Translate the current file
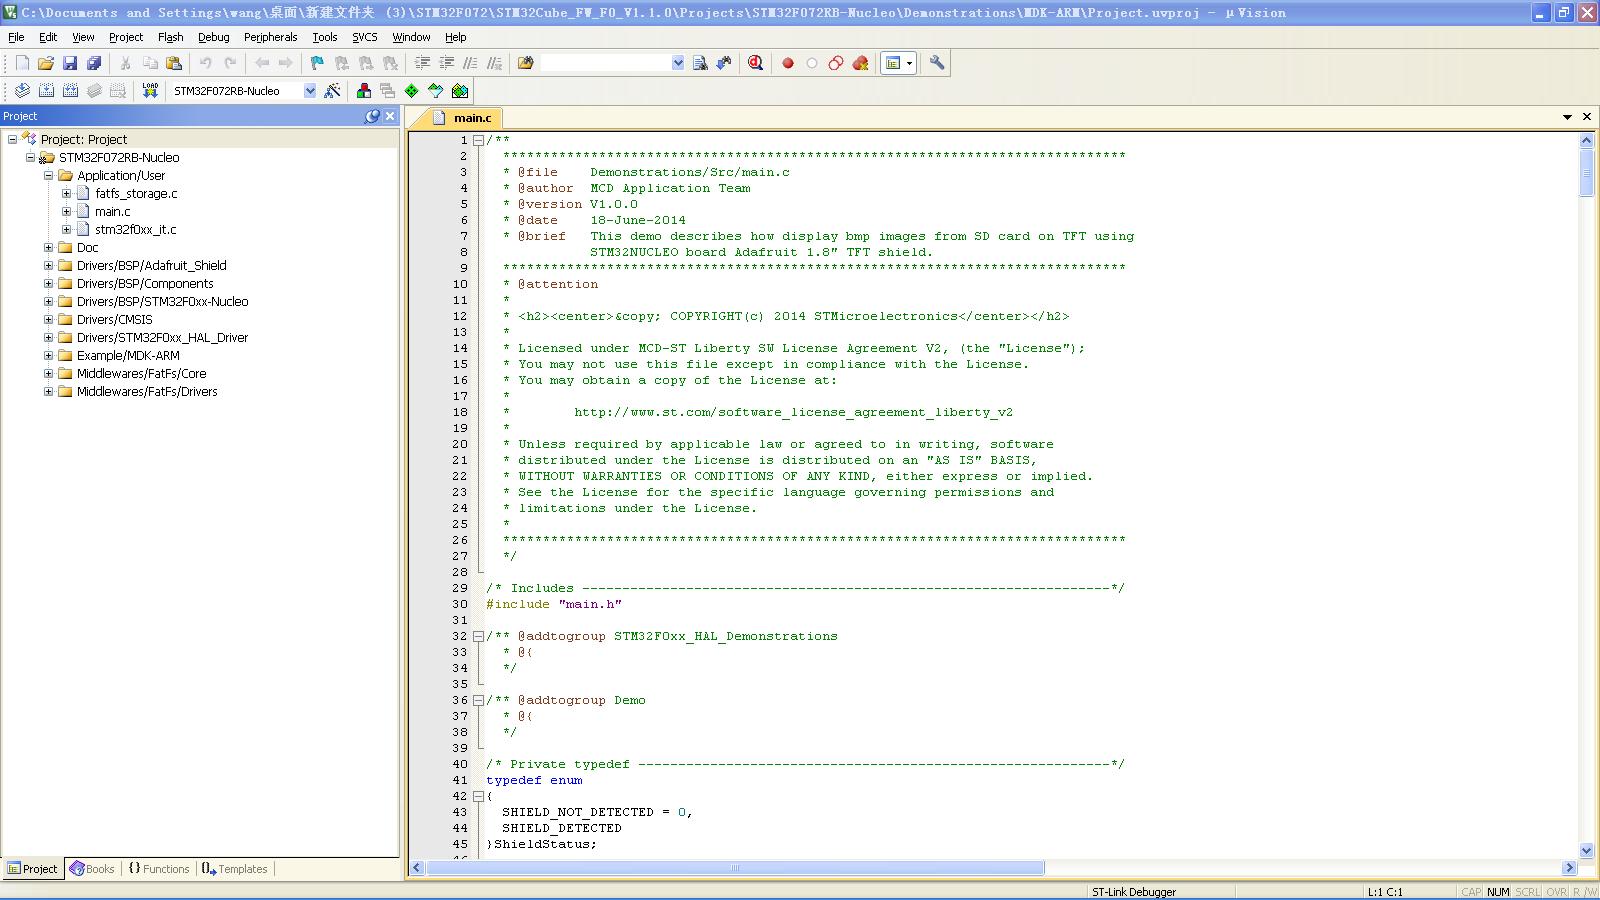 (x=22, y=91)
